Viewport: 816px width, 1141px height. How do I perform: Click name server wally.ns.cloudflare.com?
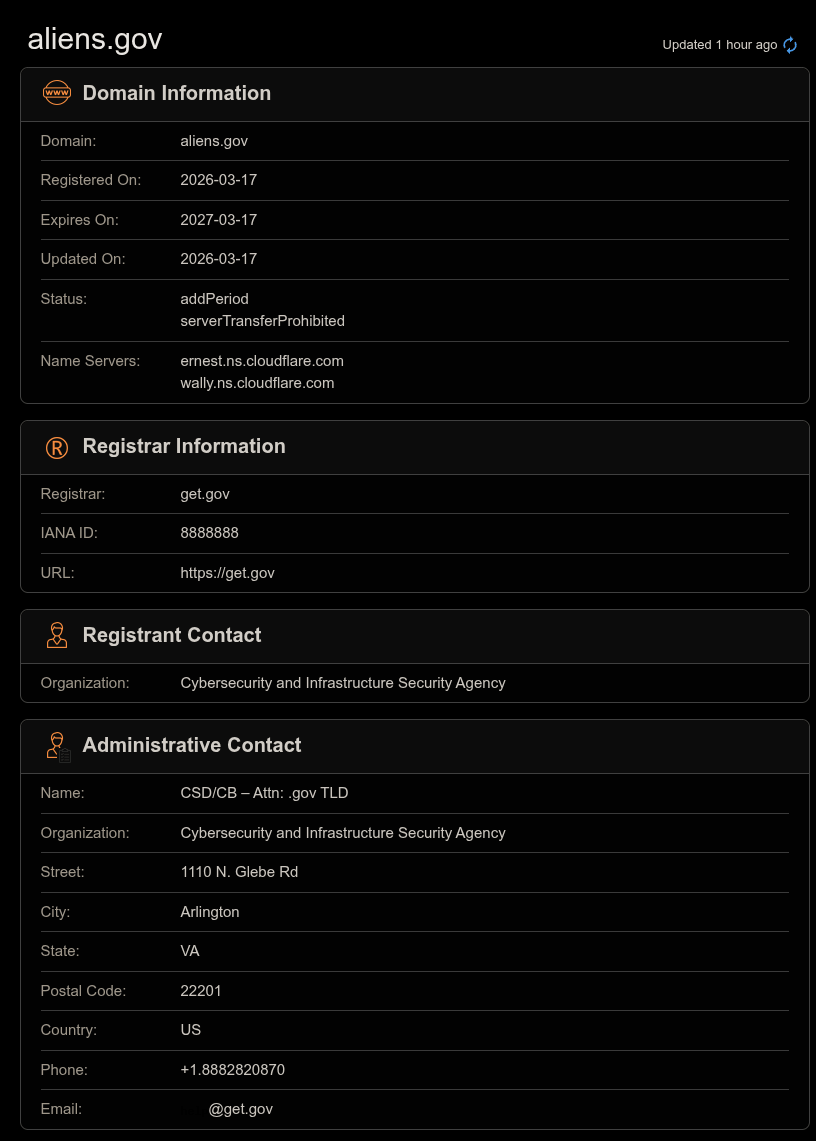(x=257, y=383)
